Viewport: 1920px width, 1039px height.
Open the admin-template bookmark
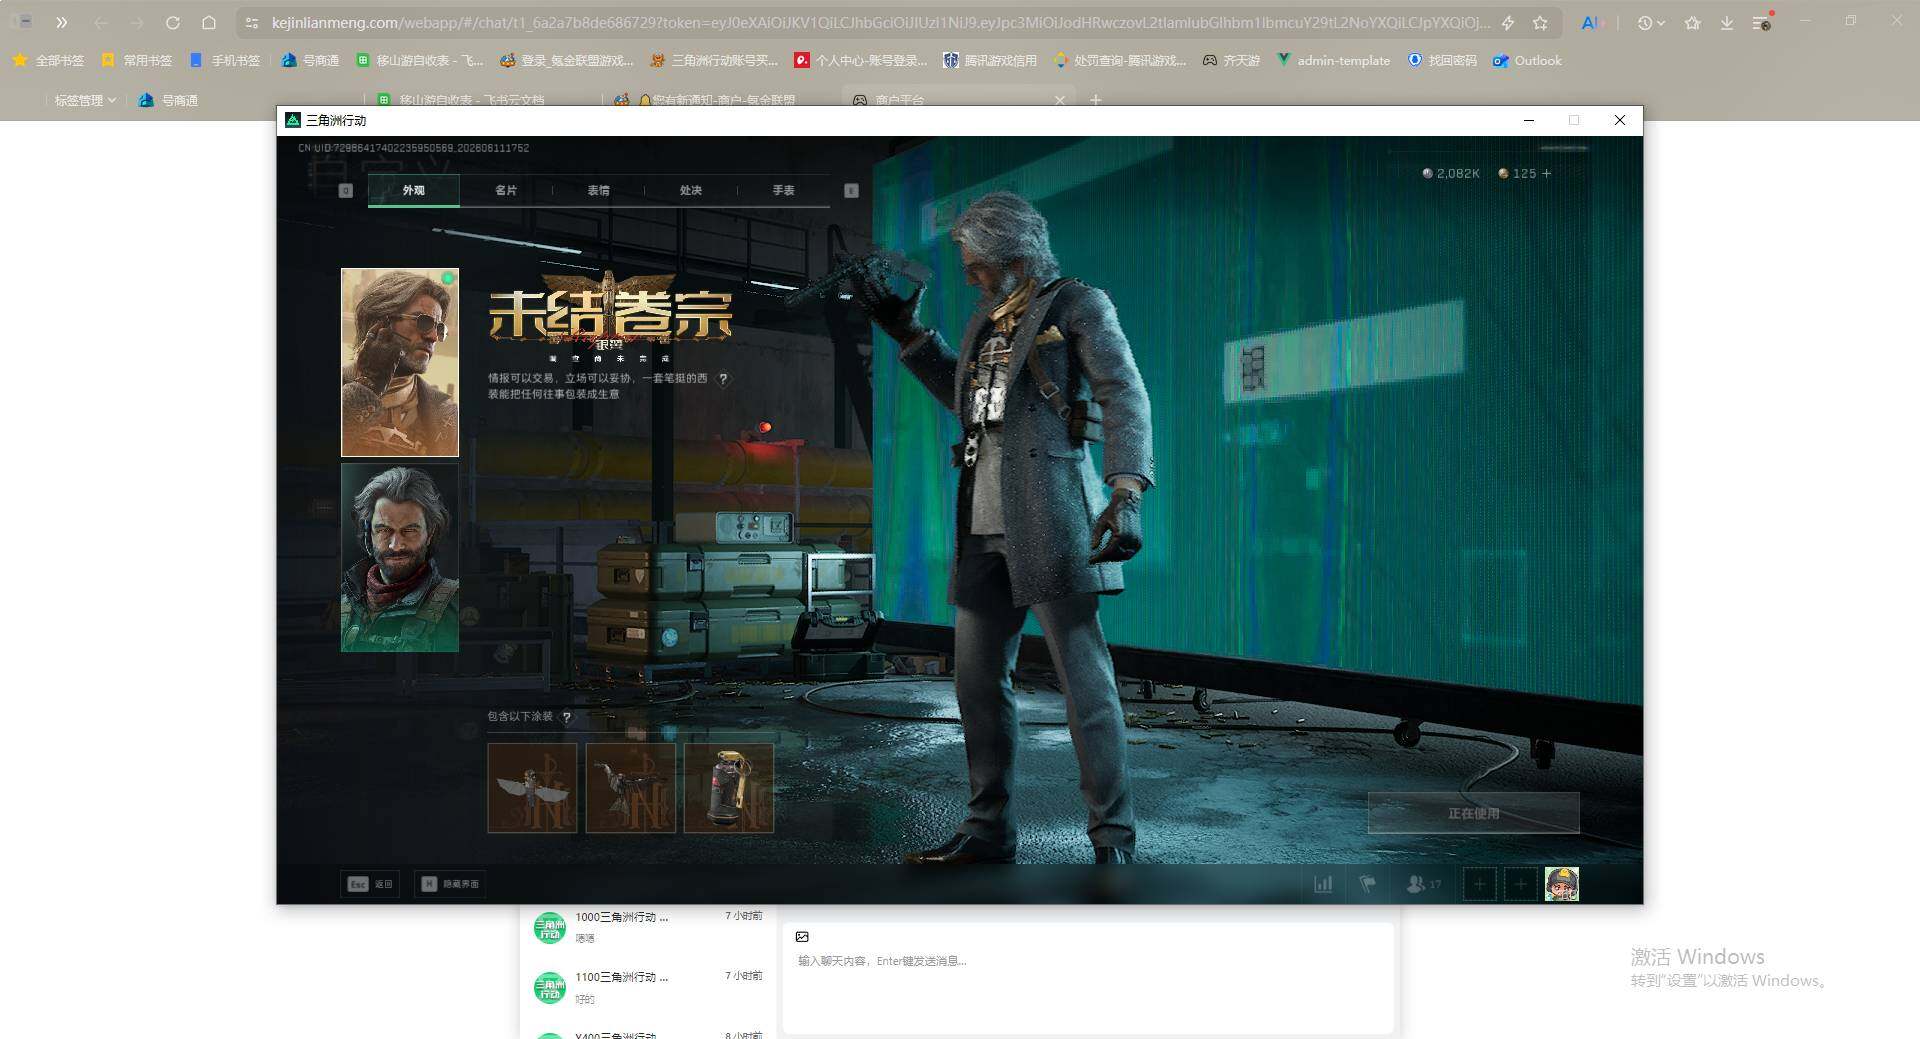pos(1333,61)
